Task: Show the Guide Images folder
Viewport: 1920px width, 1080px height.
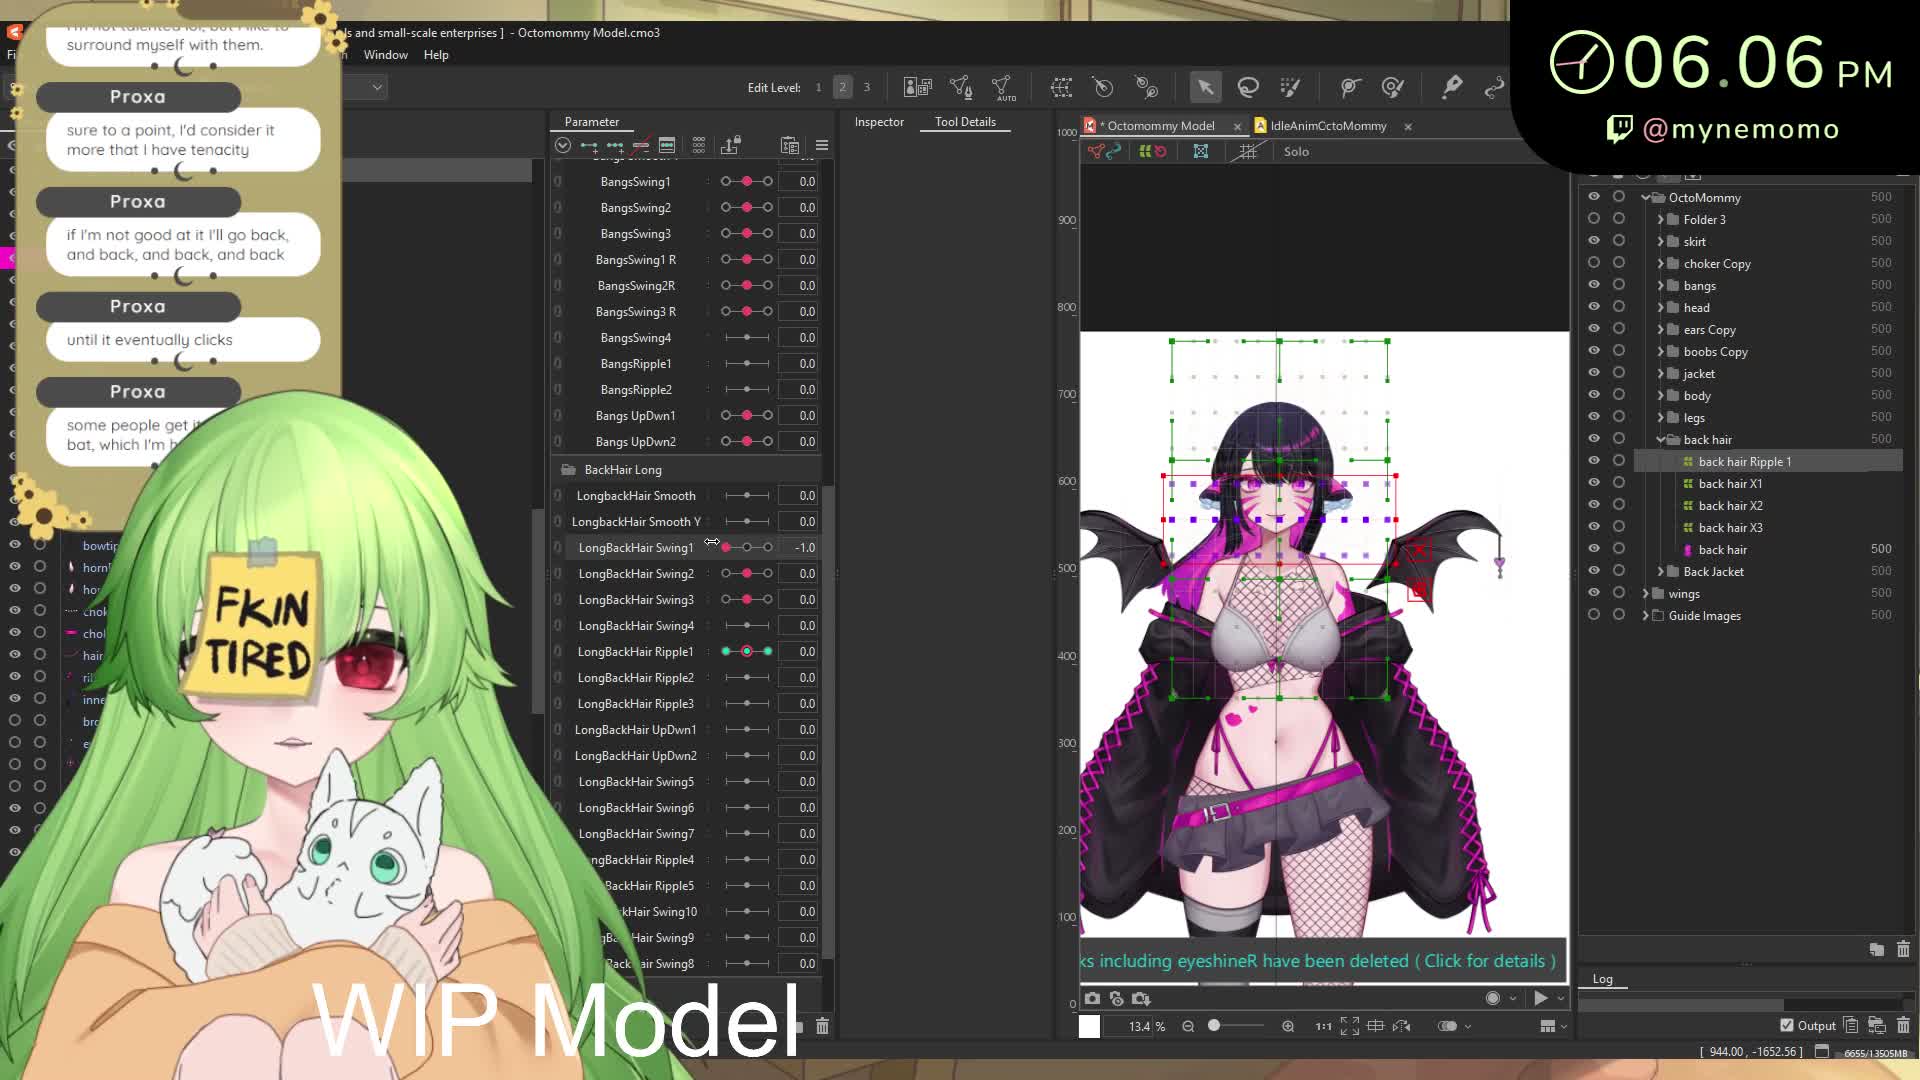Action: tap(1594, 615)
